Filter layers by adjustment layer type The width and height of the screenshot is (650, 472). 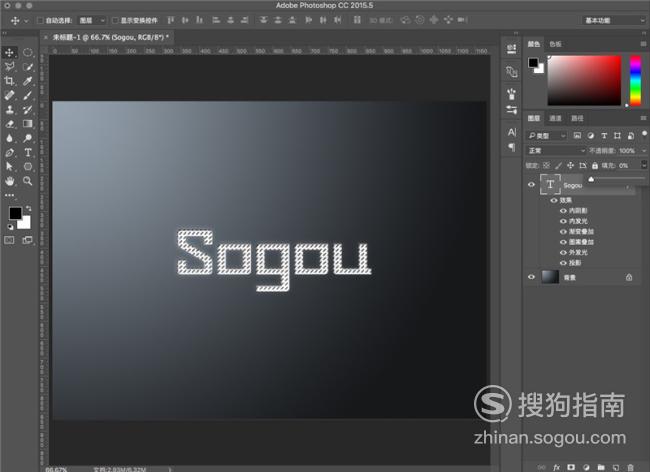coord(591,136)
